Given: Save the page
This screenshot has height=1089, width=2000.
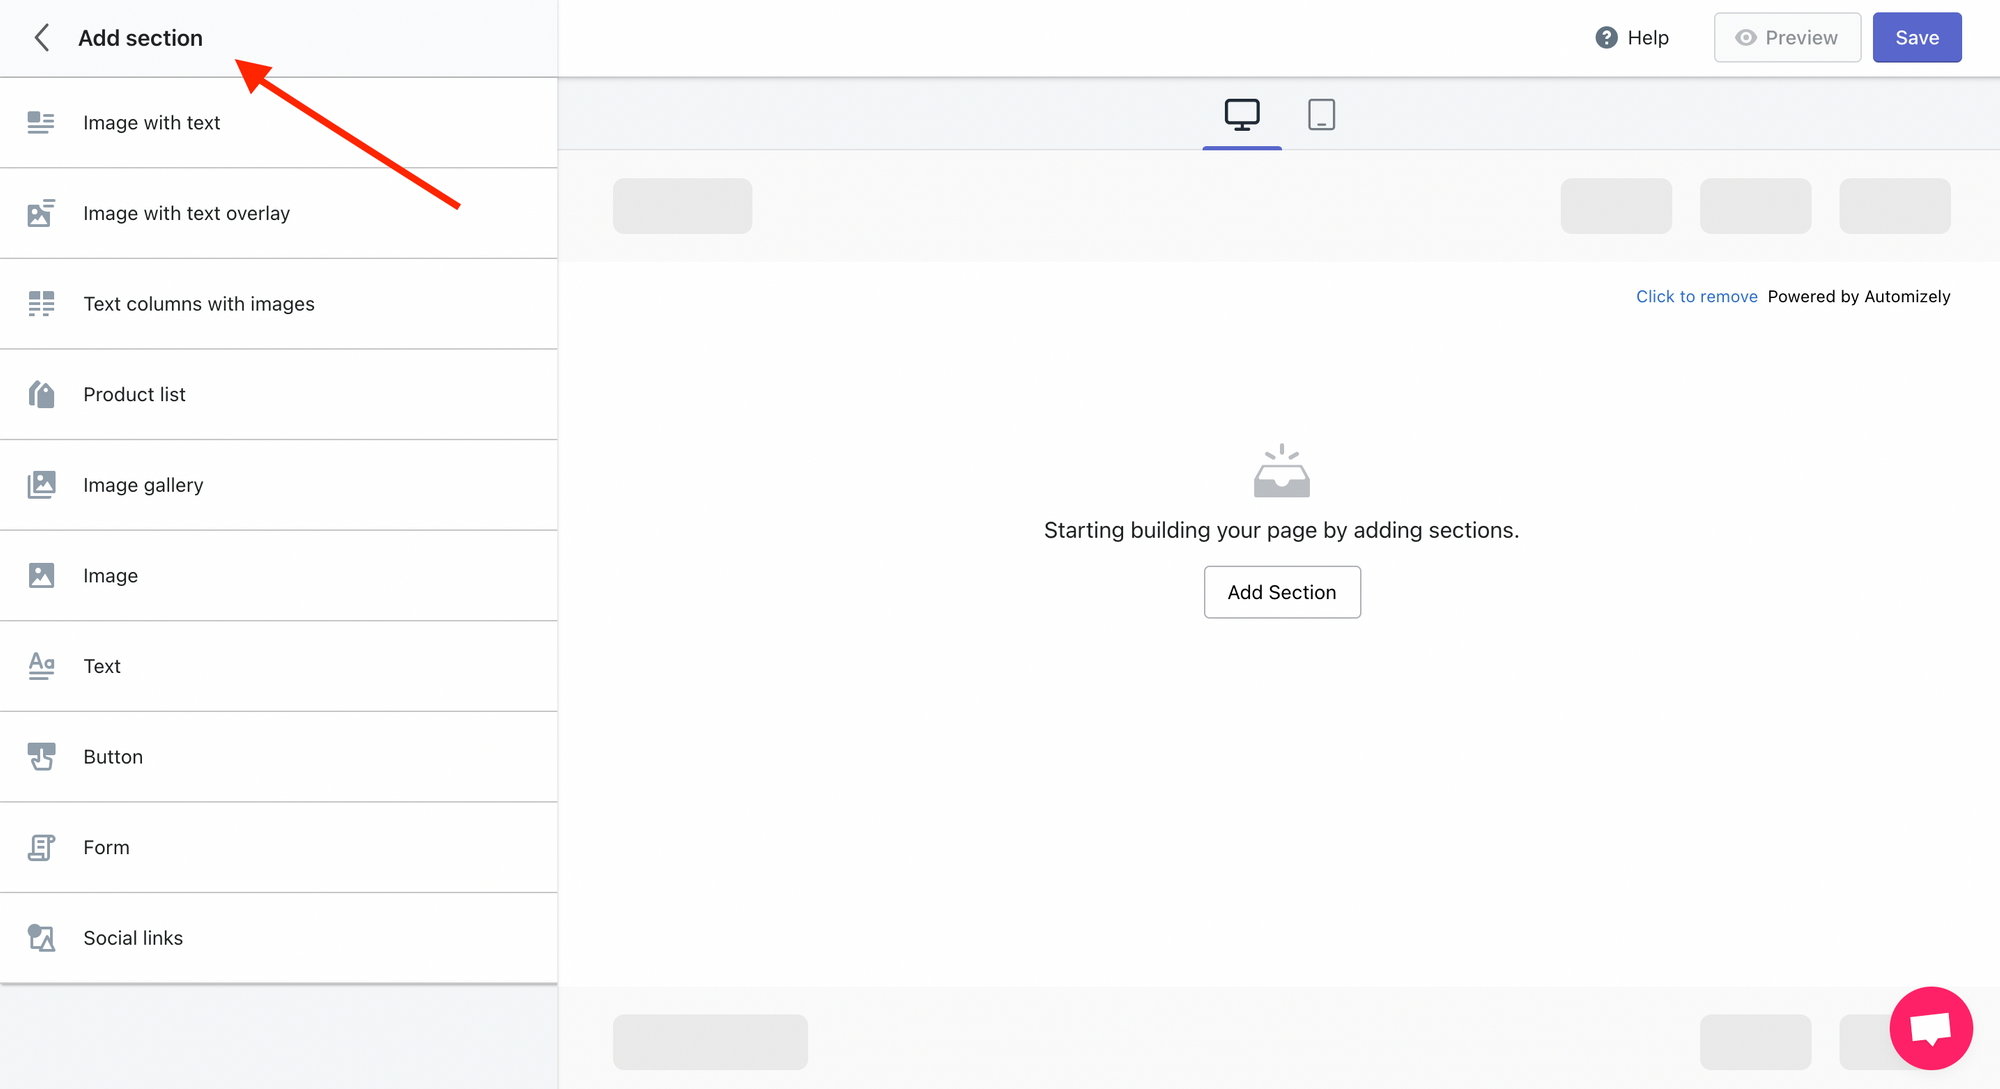Looking at the screenshot, I should 1916,38.
